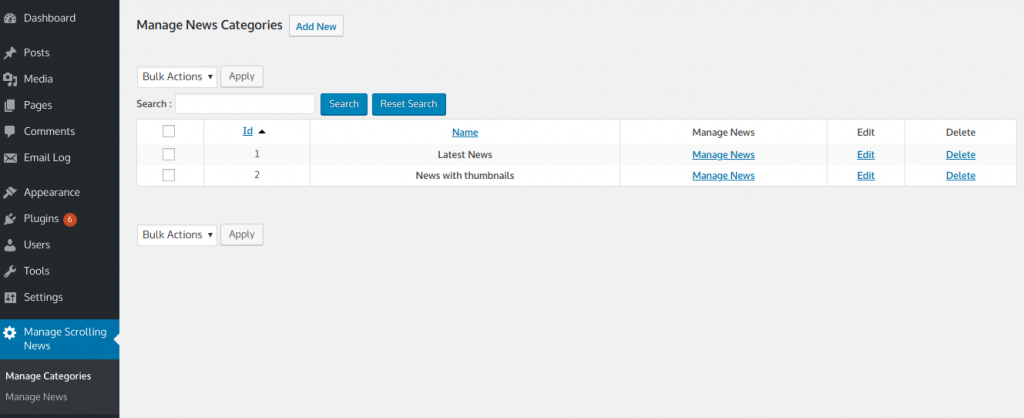Click the Media library icon
This screenshot has width=1024, height=418.
point(10,79)
